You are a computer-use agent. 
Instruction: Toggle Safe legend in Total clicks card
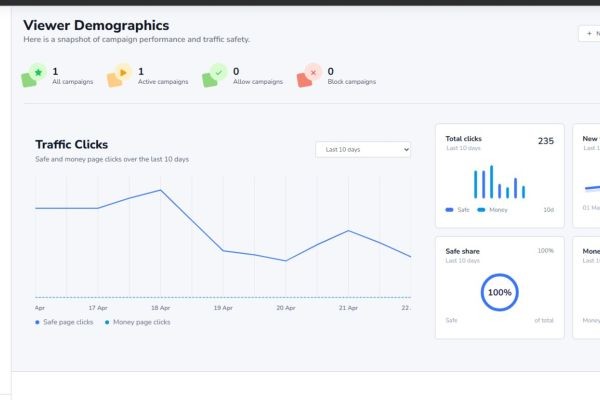coord(457,210)
